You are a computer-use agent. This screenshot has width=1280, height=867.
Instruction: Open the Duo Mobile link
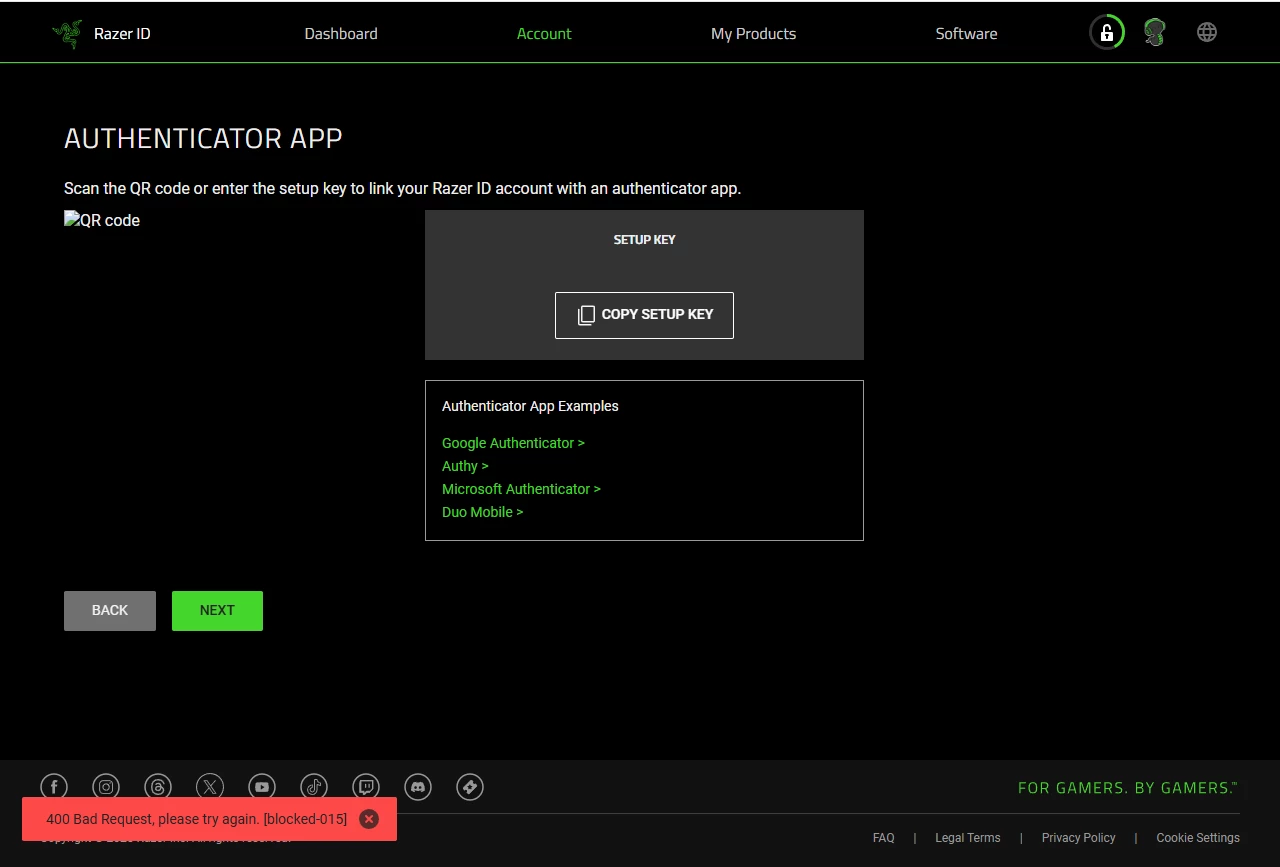pyautogui.click(x=482, y=512)
